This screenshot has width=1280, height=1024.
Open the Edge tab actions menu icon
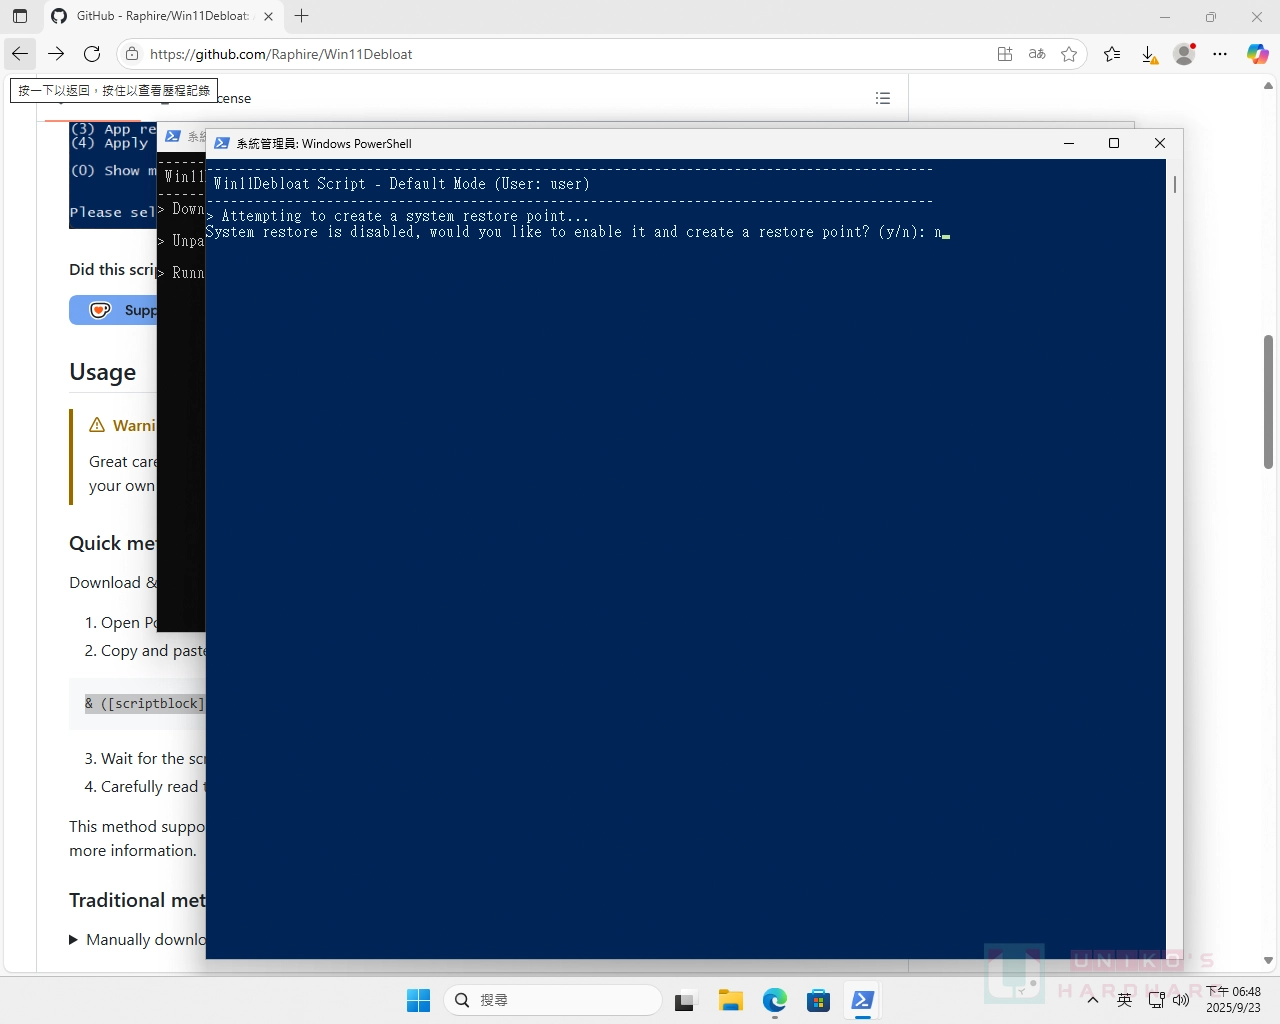click(x=20, y=16)
